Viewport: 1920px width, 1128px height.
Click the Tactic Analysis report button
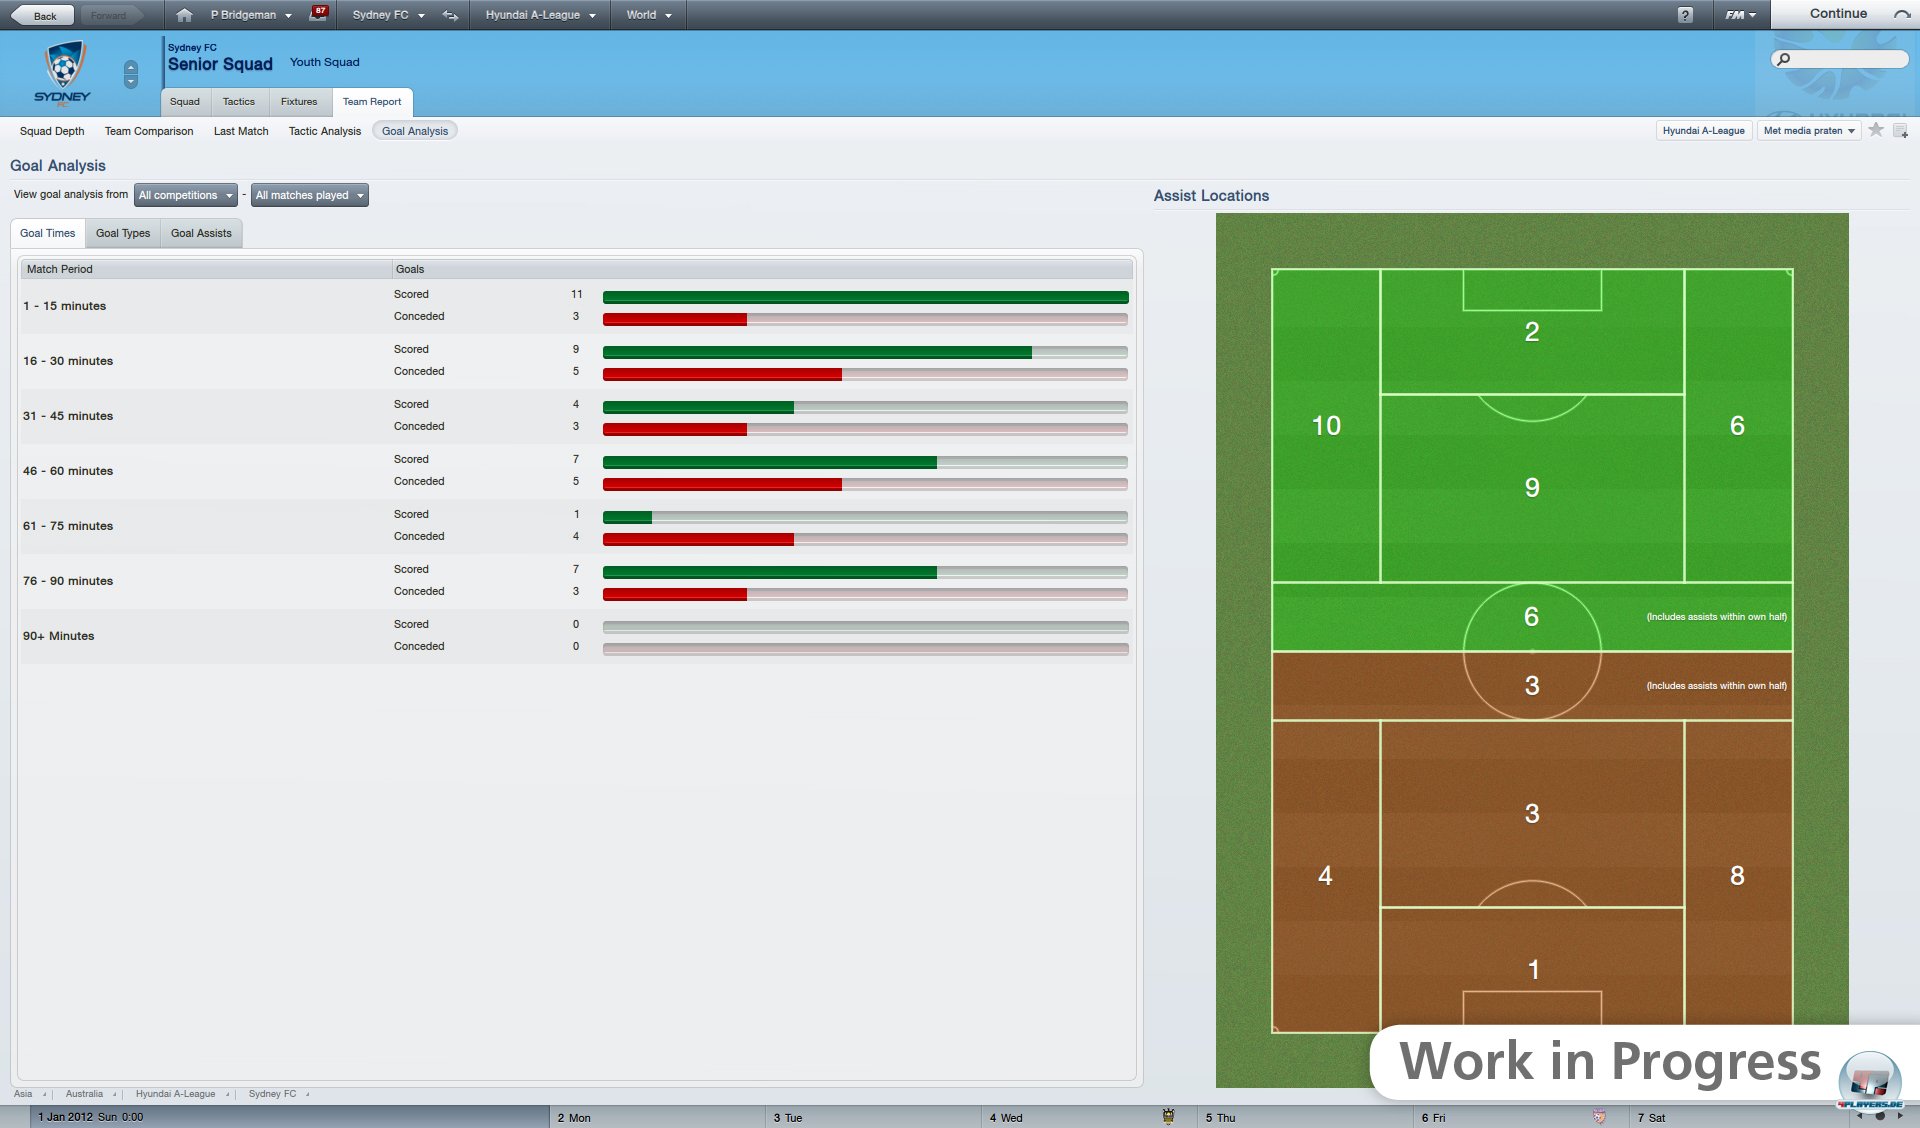324,130
